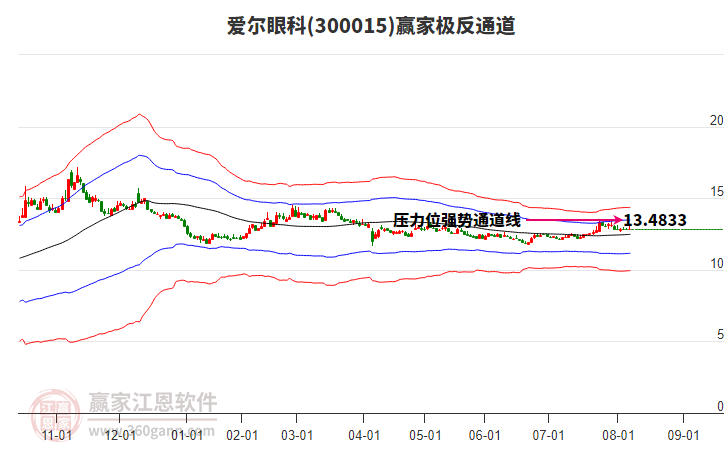Screen dimensions: 726x450
Task: Click the 压力位强势通道线 annotation label
Action: [x=457, y=220]
